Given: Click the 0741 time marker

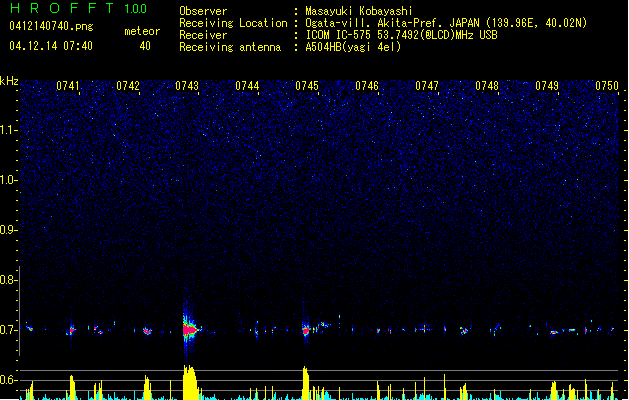Looking at the screenshot, I should tap(67, 85).
